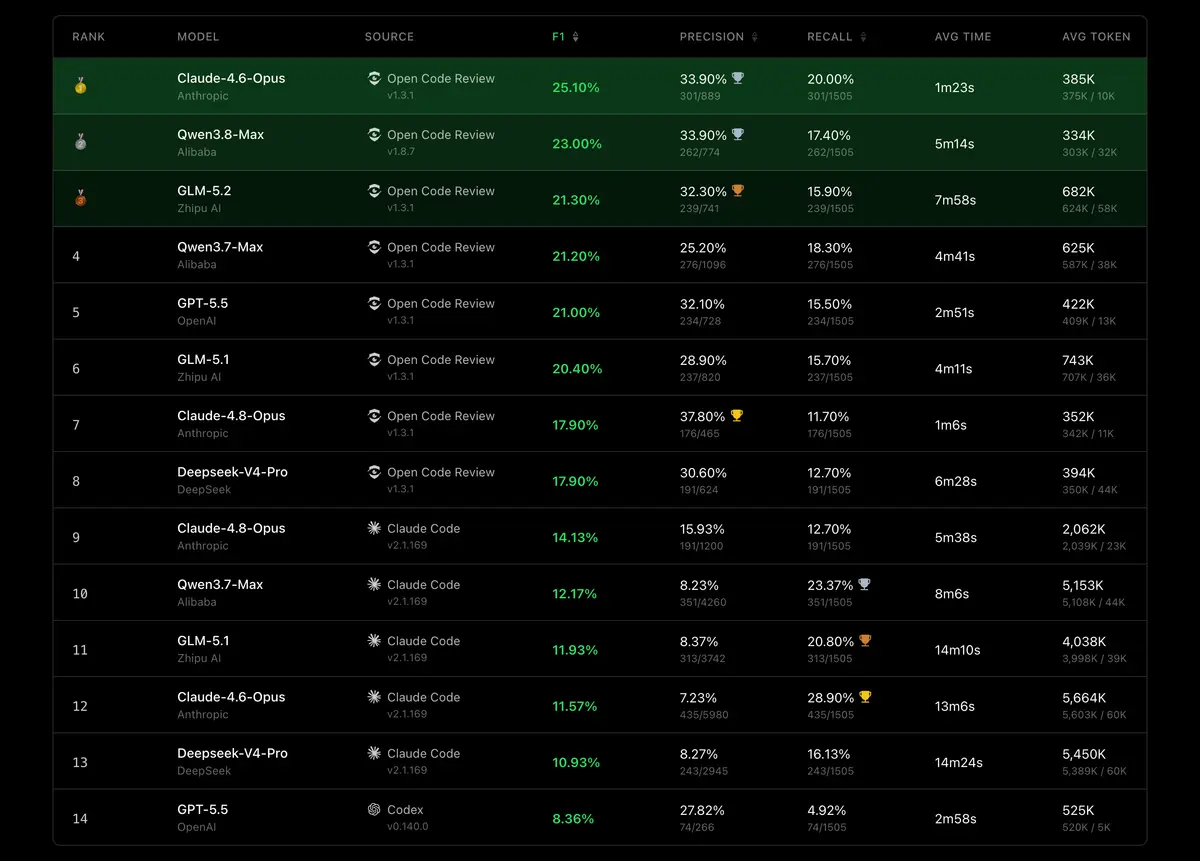Click Claude Code icon in rank 12 row

pos(374,697)
